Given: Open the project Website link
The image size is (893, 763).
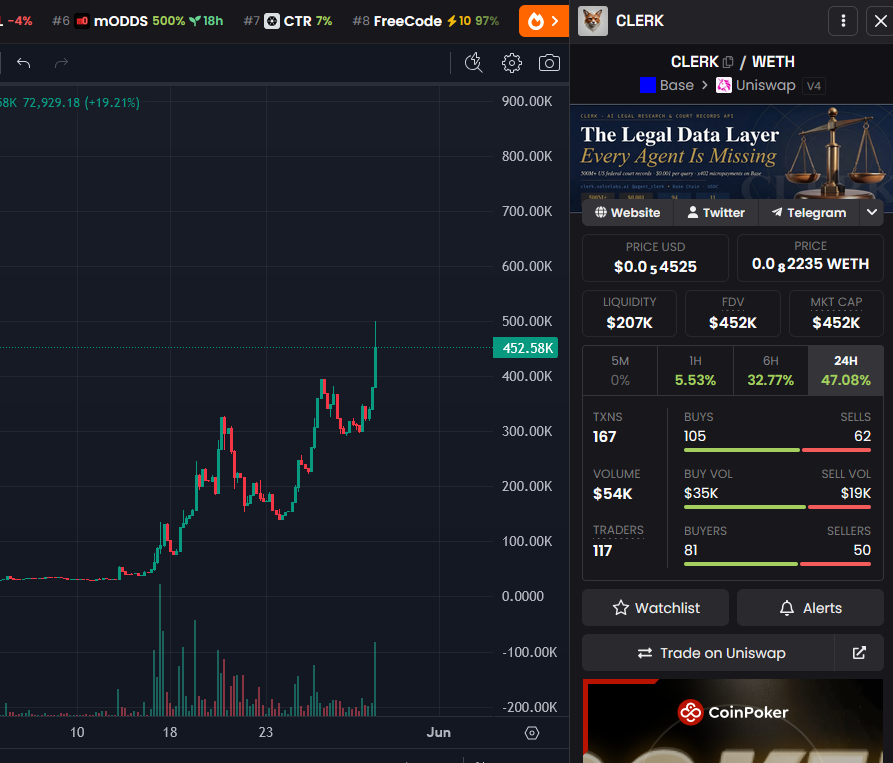Looking at the screenshot, I should point(628,212).
